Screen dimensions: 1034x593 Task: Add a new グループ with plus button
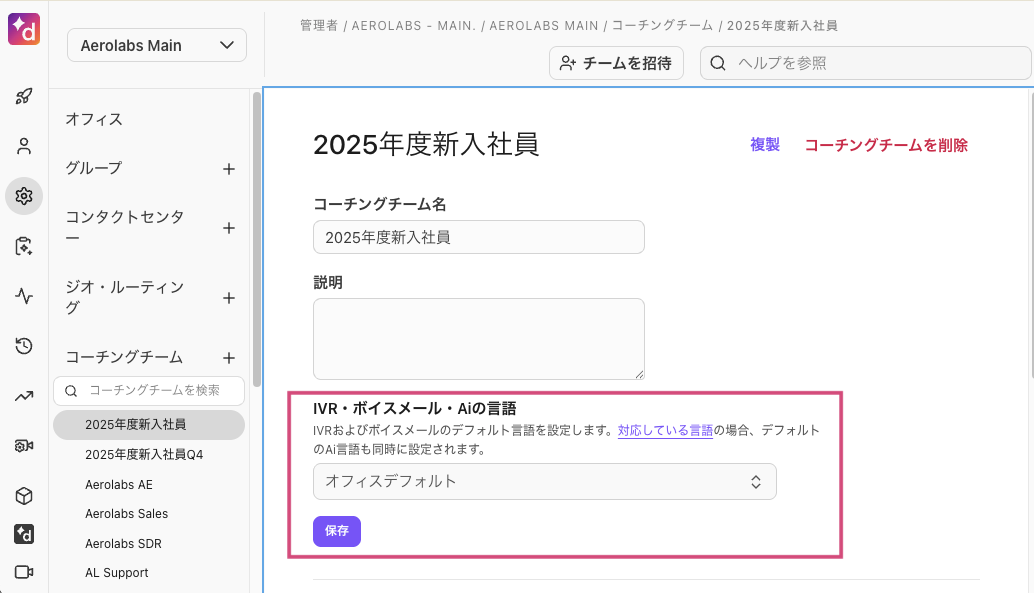pyautogui.click(x=229, y=169)
